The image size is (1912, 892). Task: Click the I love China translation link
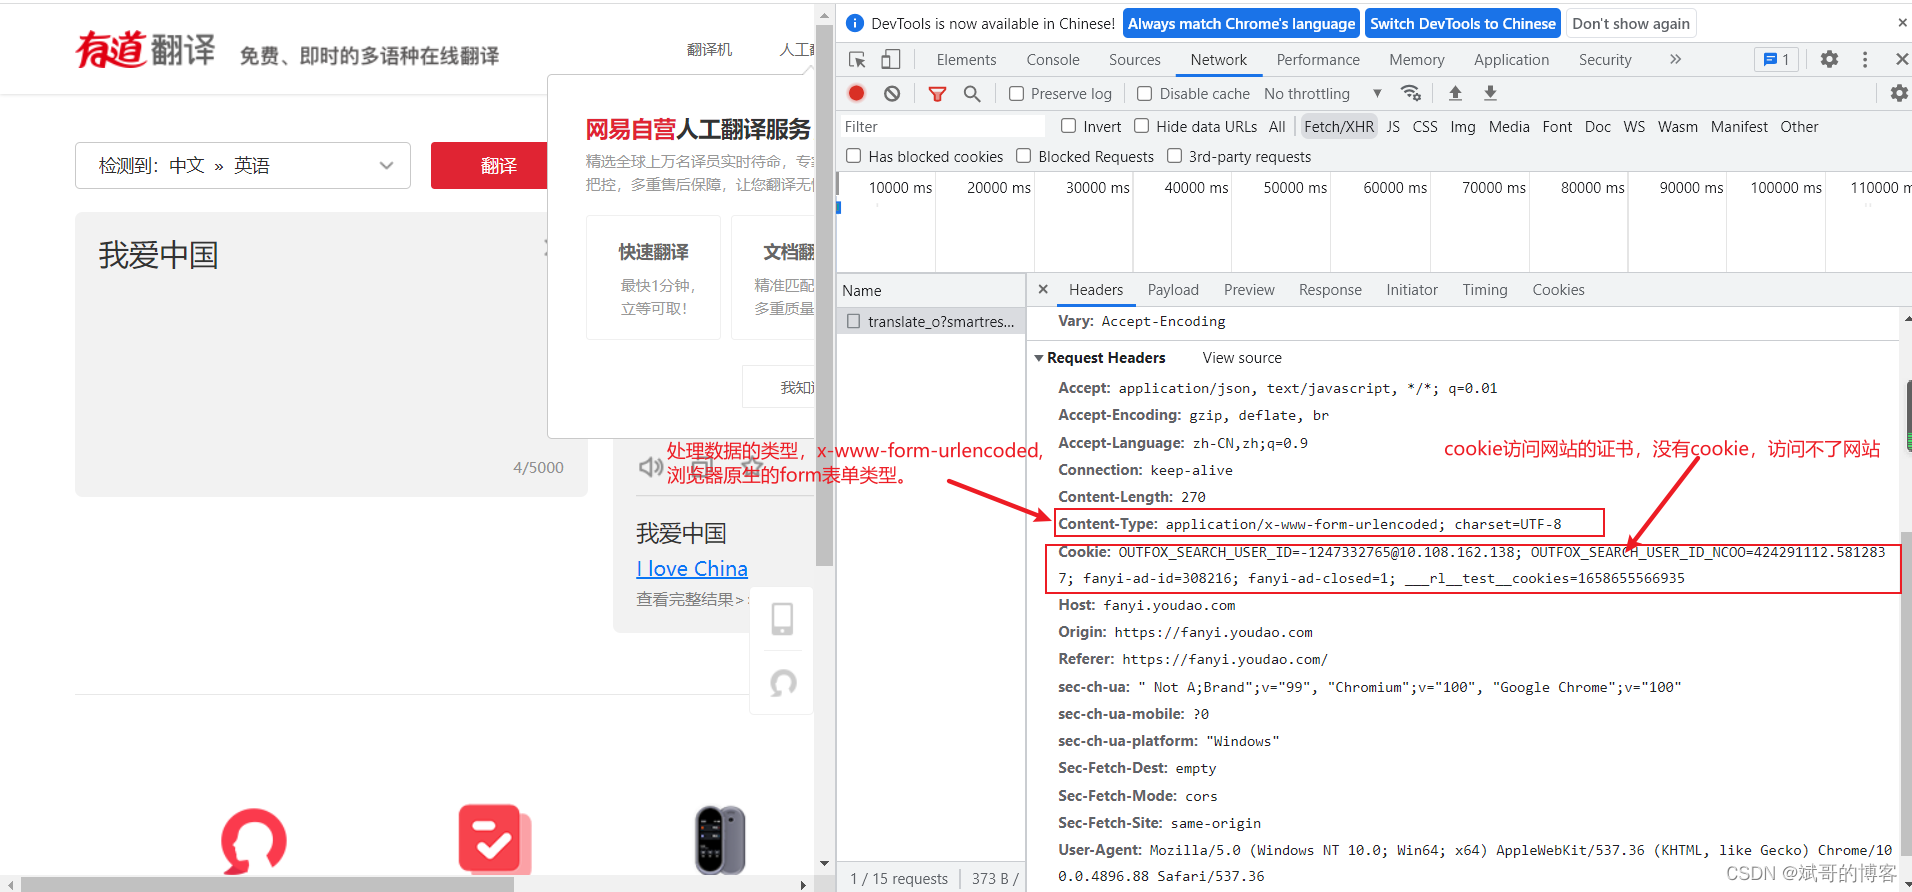pos(692,569)
